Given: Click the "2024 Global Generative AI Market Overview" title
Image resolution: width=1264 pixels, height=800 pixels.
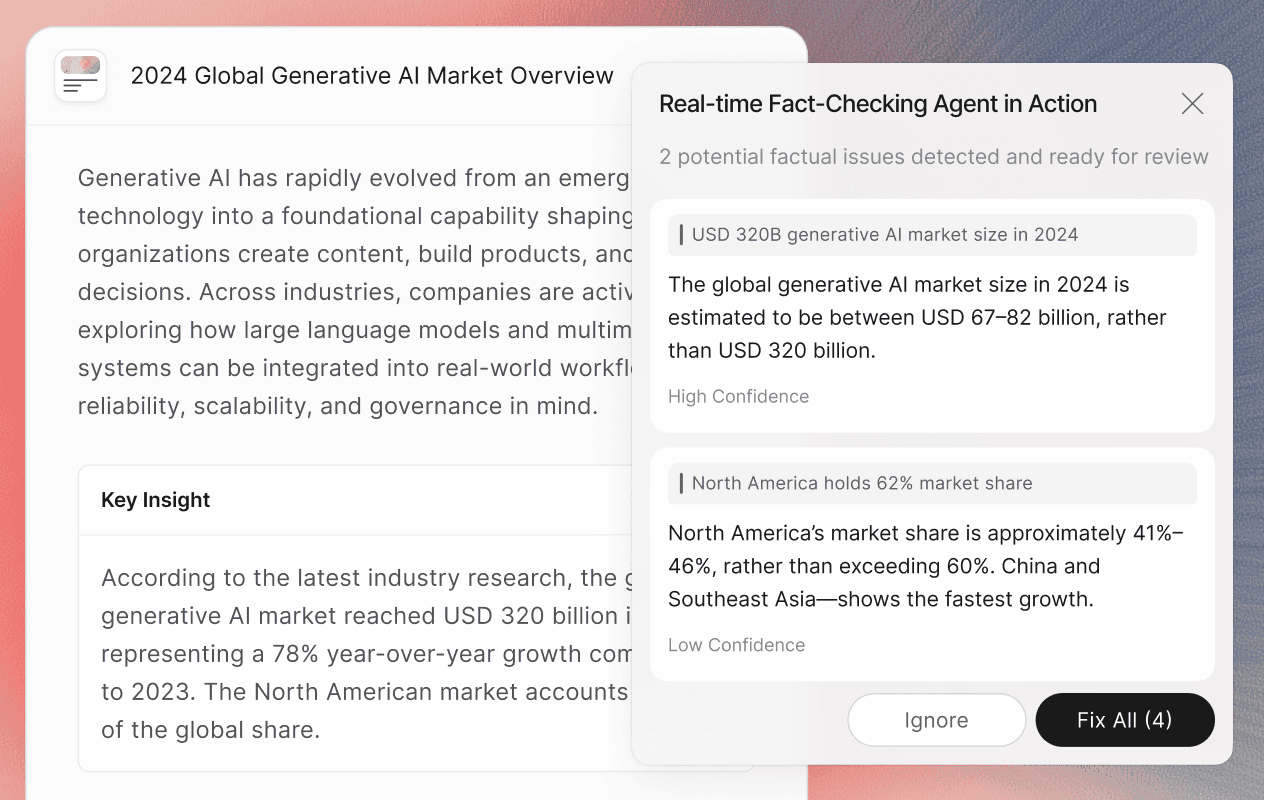Looking at the screenshot, I should point(372,76).
